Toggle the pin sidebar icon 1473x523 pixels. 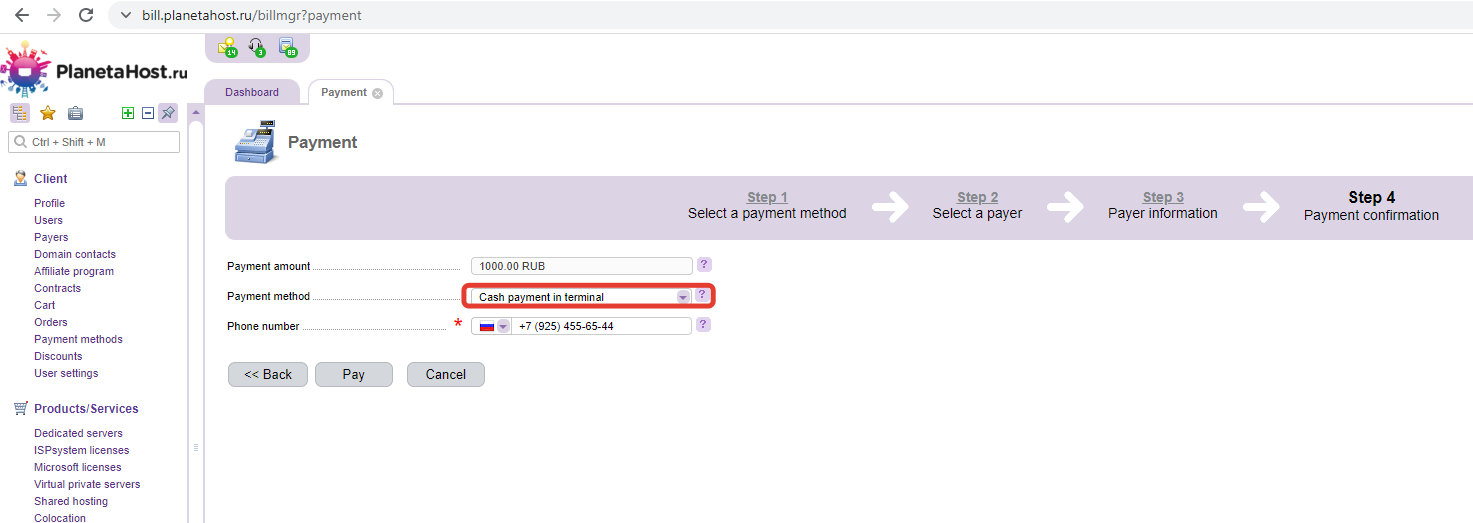click(x=167, y=113)
